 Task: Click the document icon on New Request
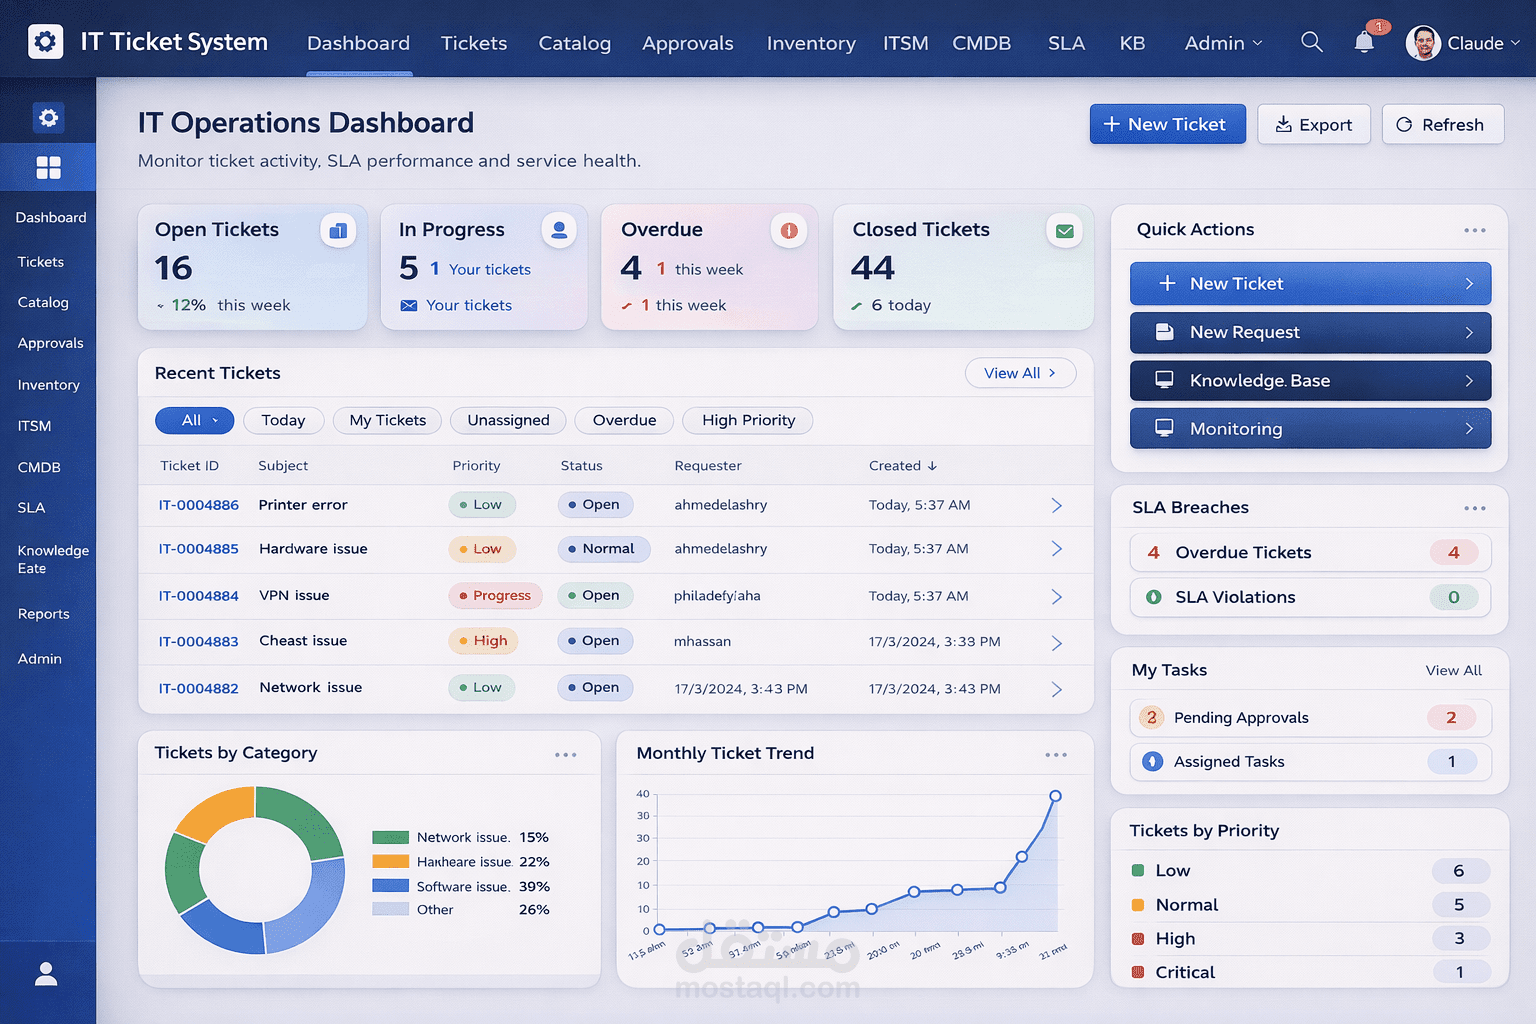(x=1165, y=332)
